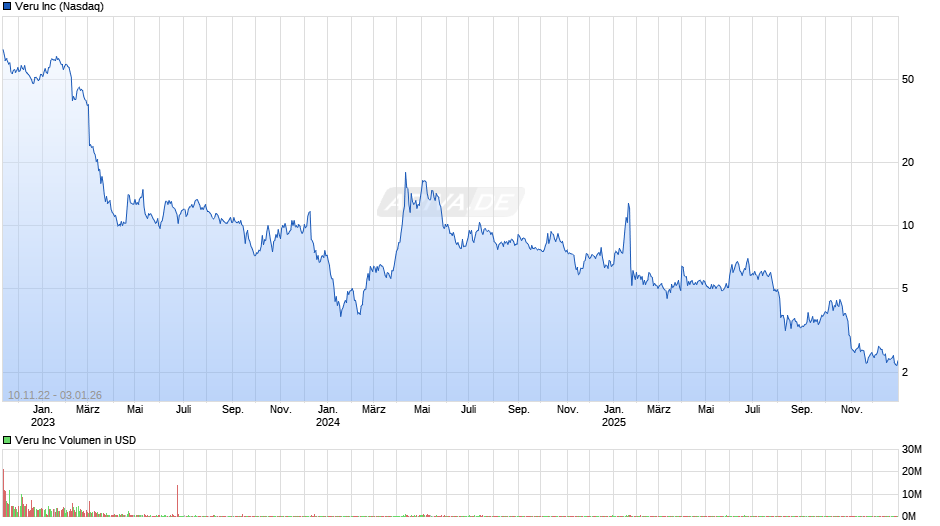Click the 'Jan. 2024' time axis label
This screenshot has height=526, width=940.
(x=327, y=416)
